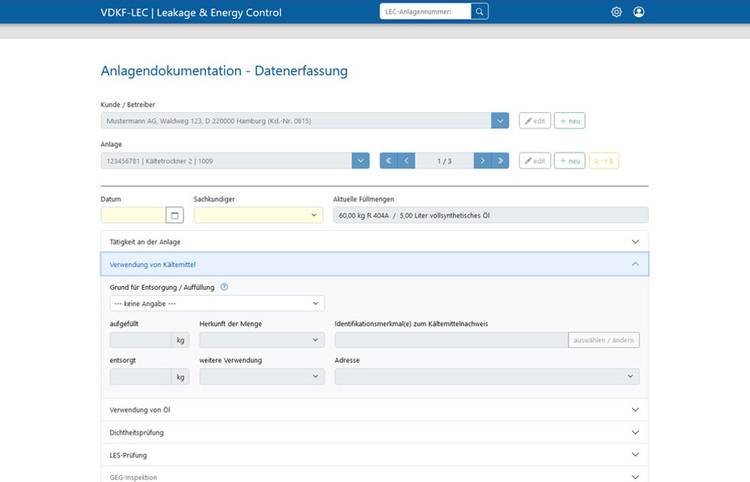This screenshot has height=482, width=750.
Task: Click help icon beside Grund für Entsorgung
Action: [224, 287]
